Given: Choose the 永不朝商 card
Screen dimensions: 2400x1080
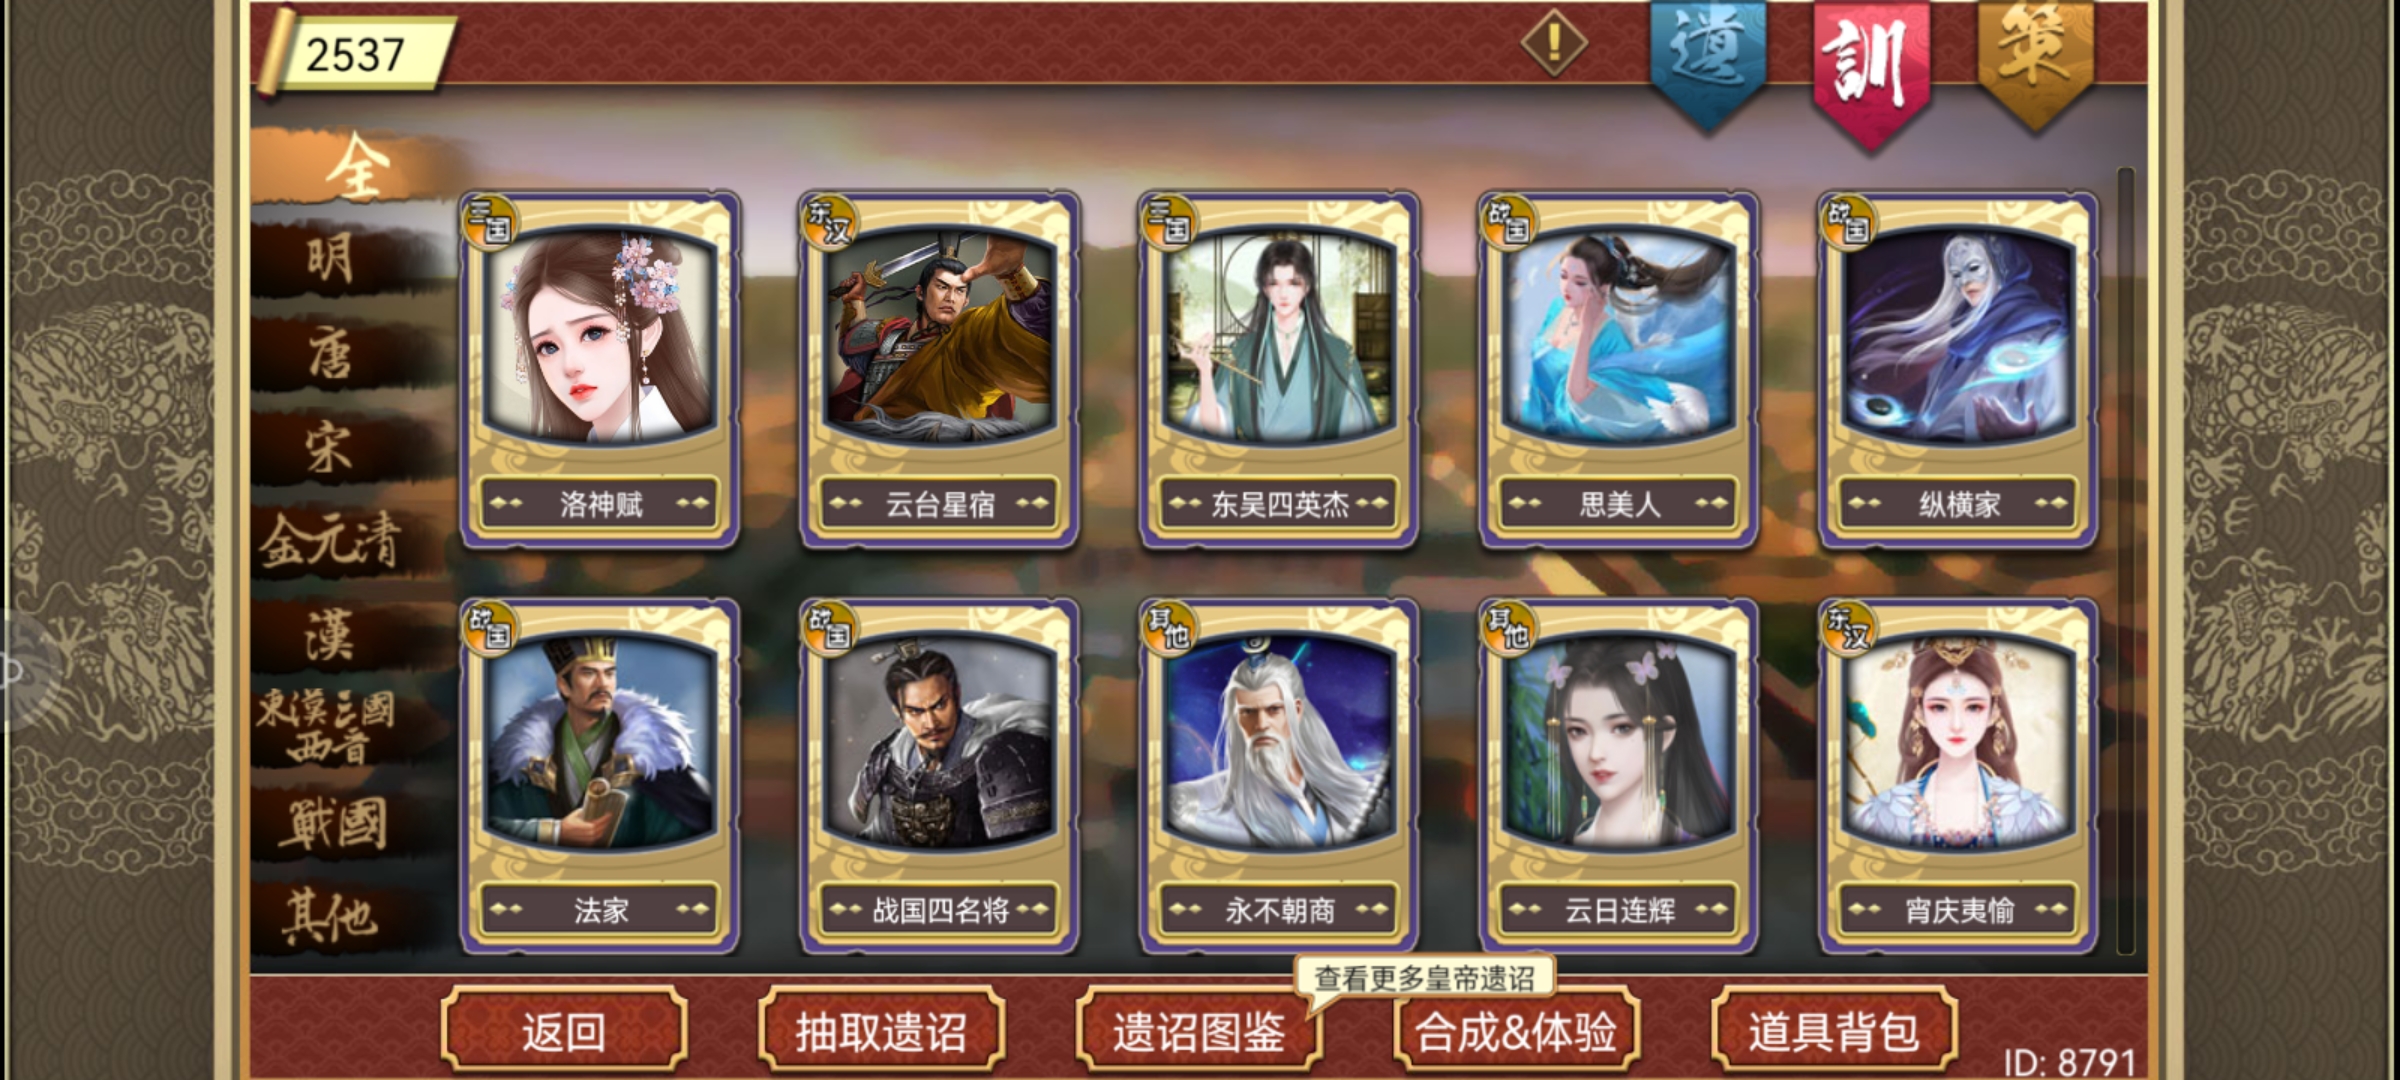Looking at the screenshot, I should (1279, 775).
